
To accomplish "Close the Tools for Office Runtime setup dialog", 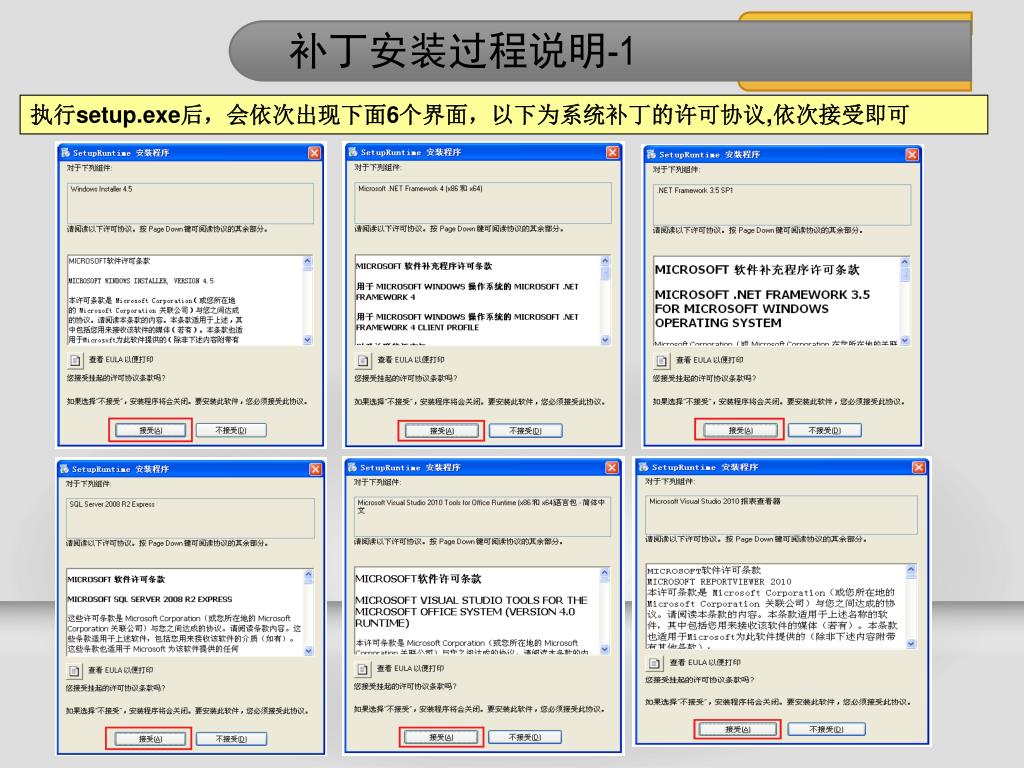I will (x=611, y=468).
